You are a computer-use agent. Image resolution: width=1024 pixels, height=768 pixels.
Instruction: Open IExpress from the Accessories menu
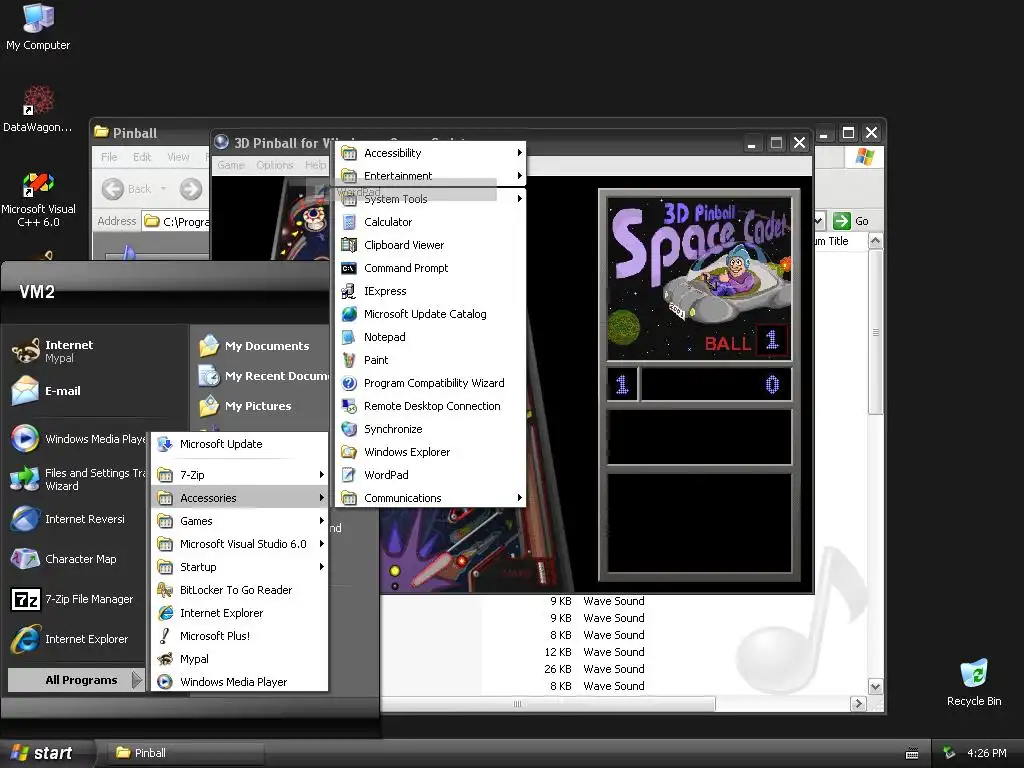431,291
